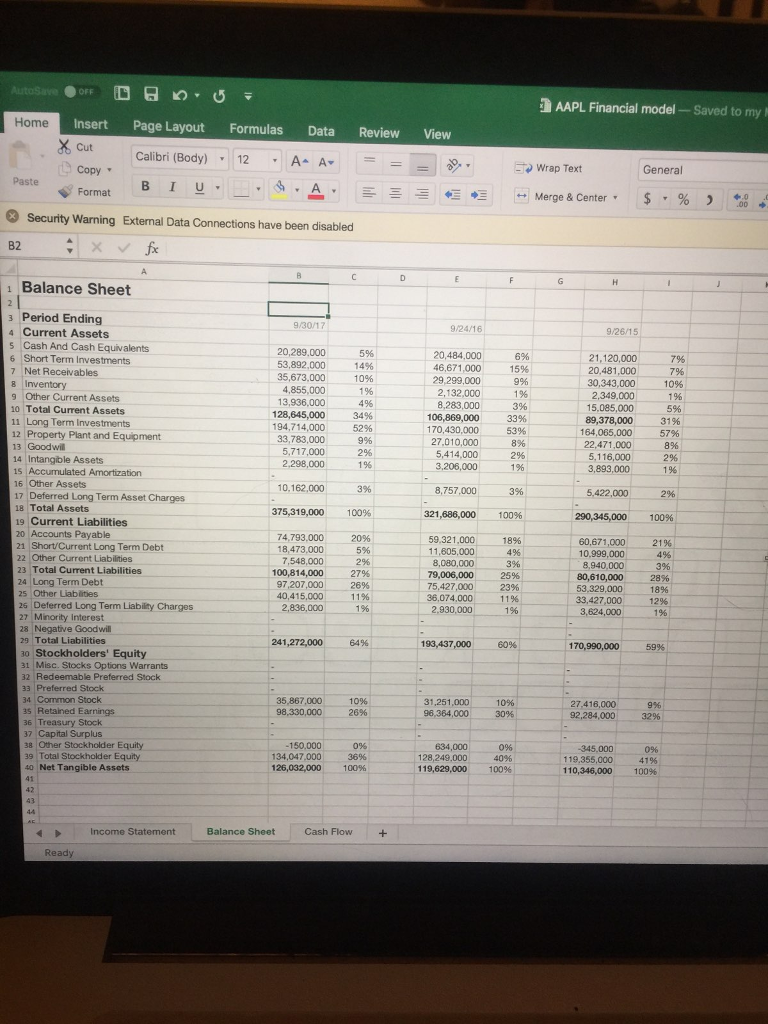Image resolution: width=768 pixels, height=1024 pixels.
Task: Decrease font size with A-down icon
Action: click(326, 161)
